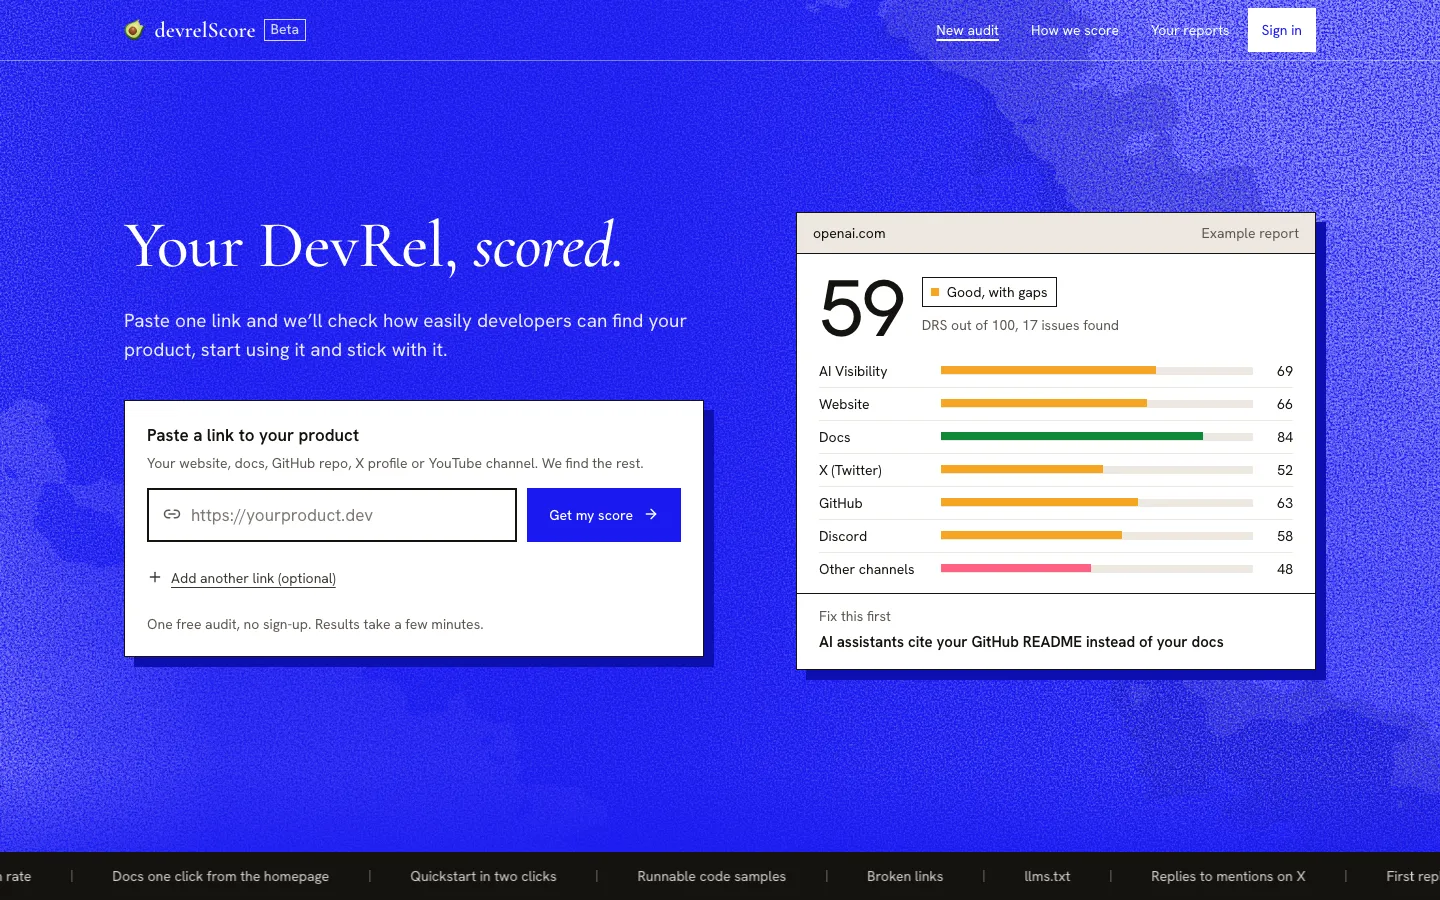
Task: Click the large 59 score number
Action: click(x=862, y=309)
